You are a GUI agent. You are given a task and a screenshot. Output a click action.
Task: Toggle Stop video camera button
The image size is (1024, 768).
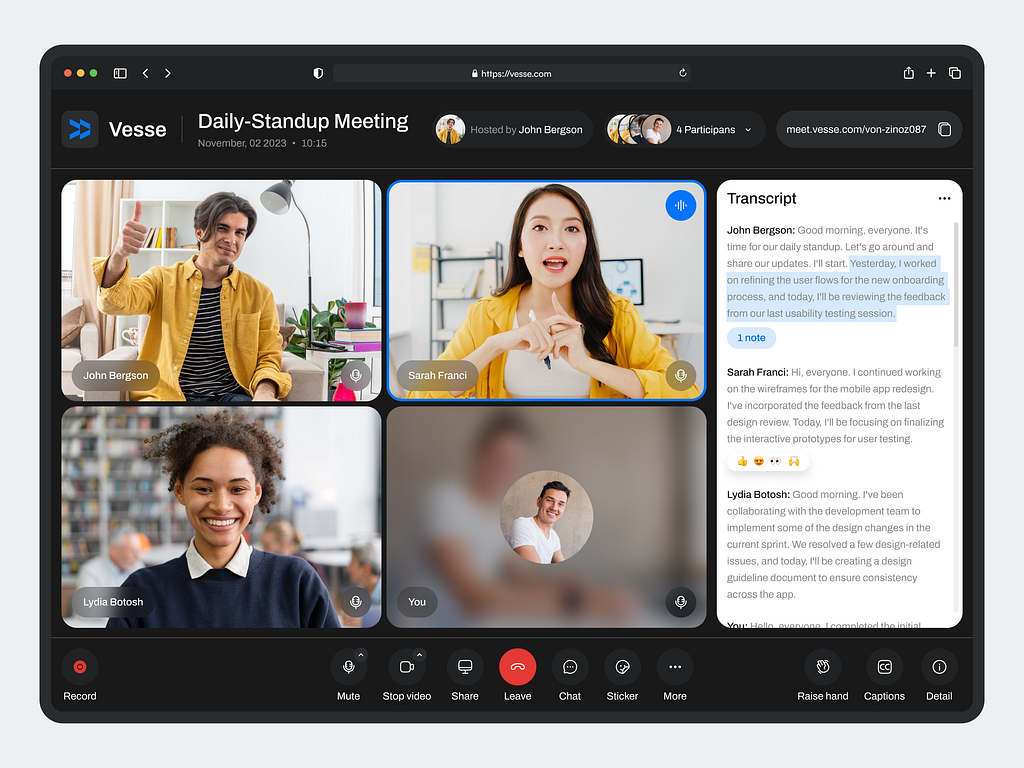pos(406,667)
